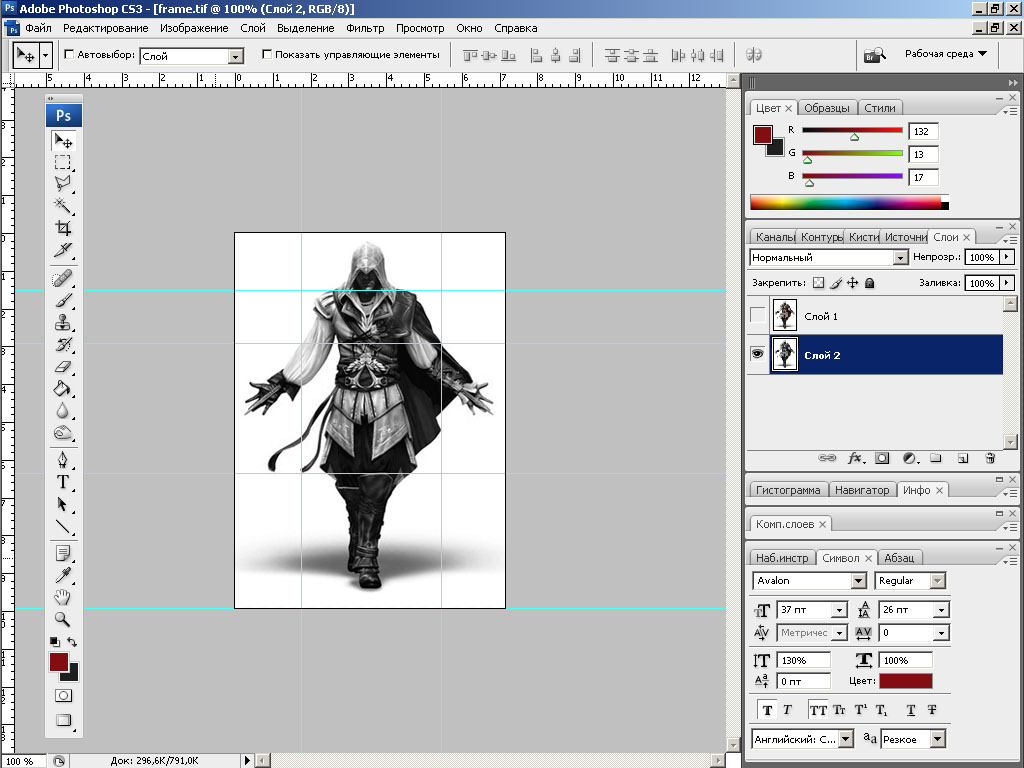Click the text Цвет swatch in Символ panel

(905, 681)
